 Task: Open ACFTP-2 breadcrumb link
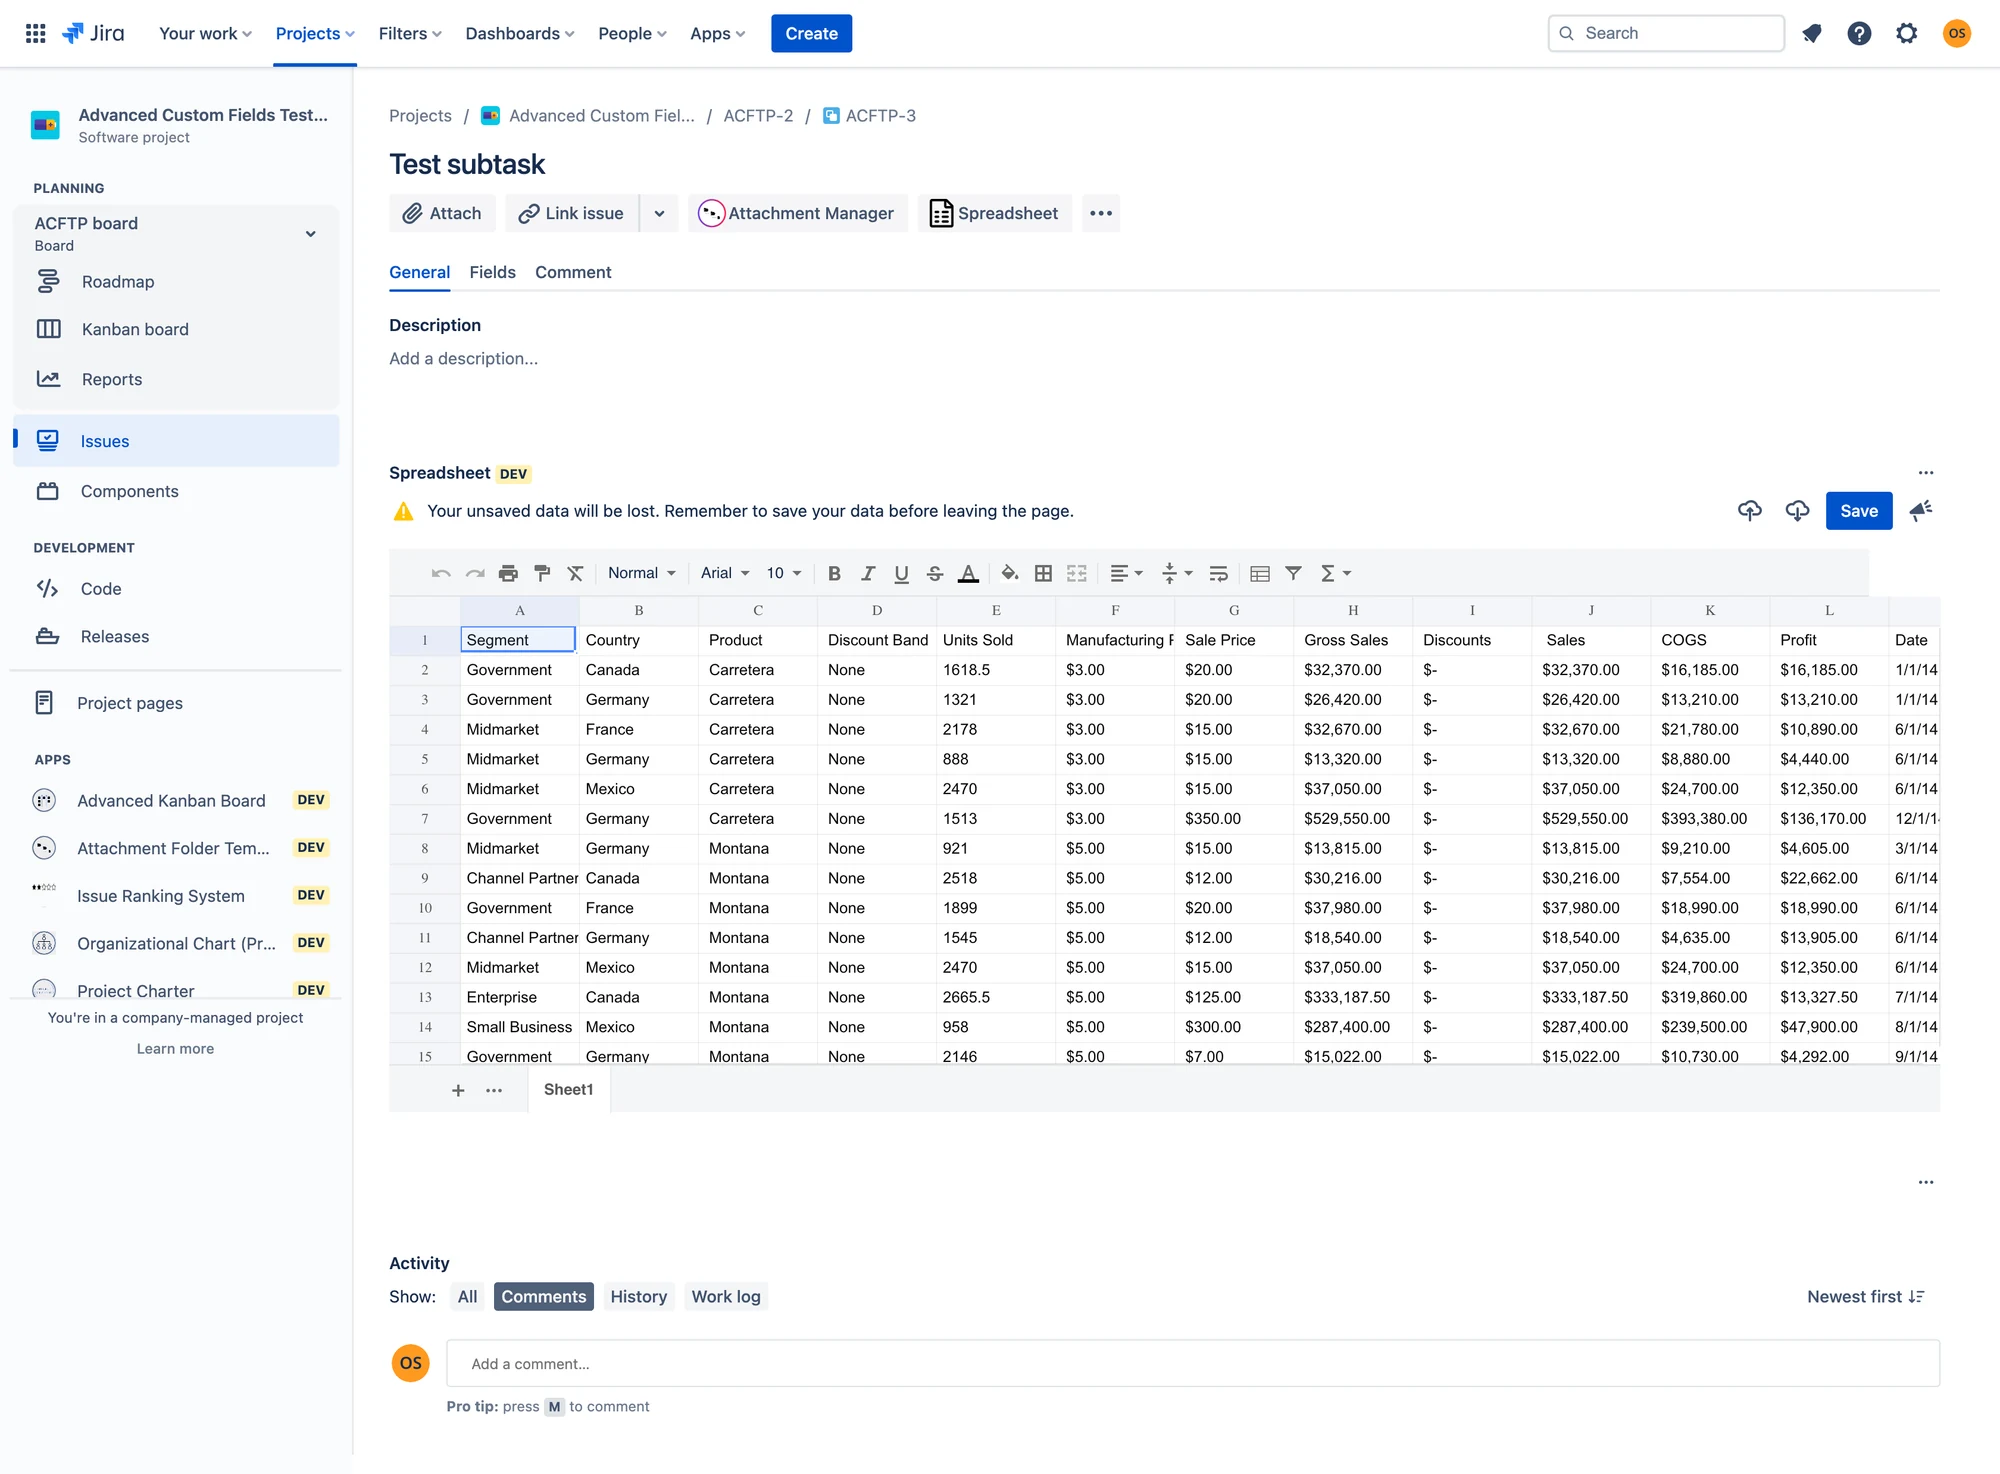(x=758, y=116)
